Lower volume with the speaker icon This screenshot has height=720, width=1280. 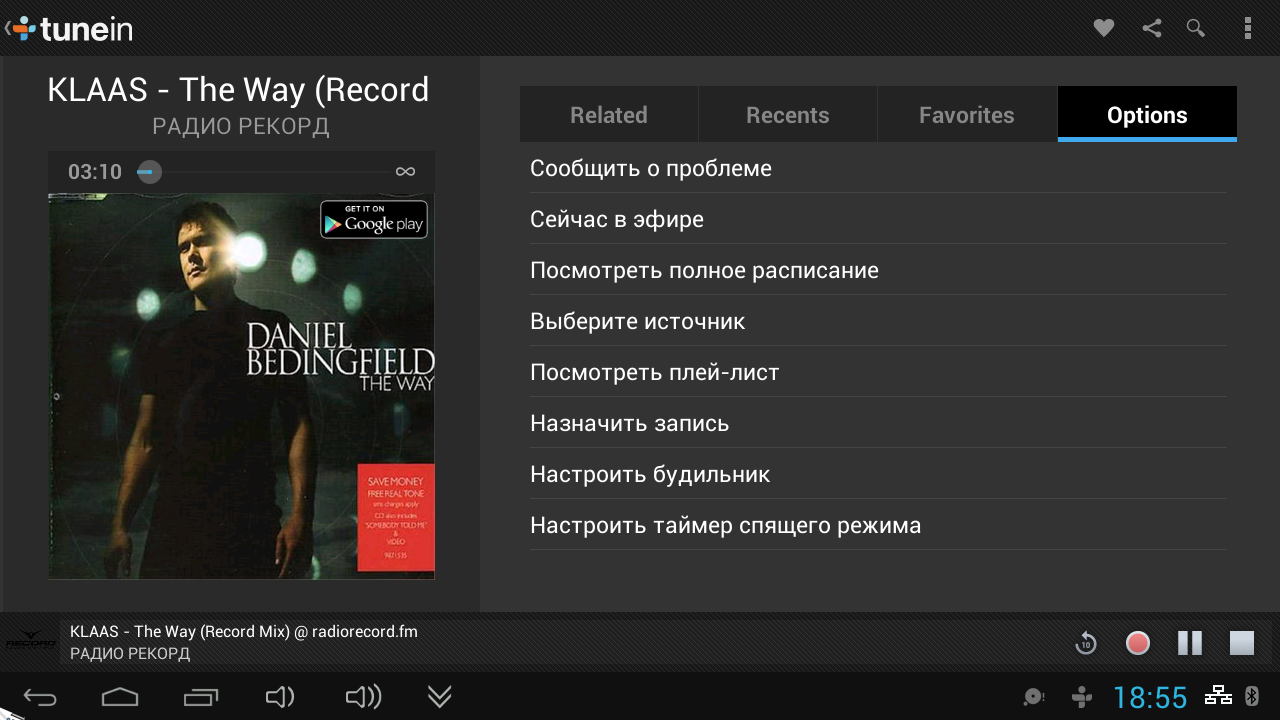tap(279, 697)
